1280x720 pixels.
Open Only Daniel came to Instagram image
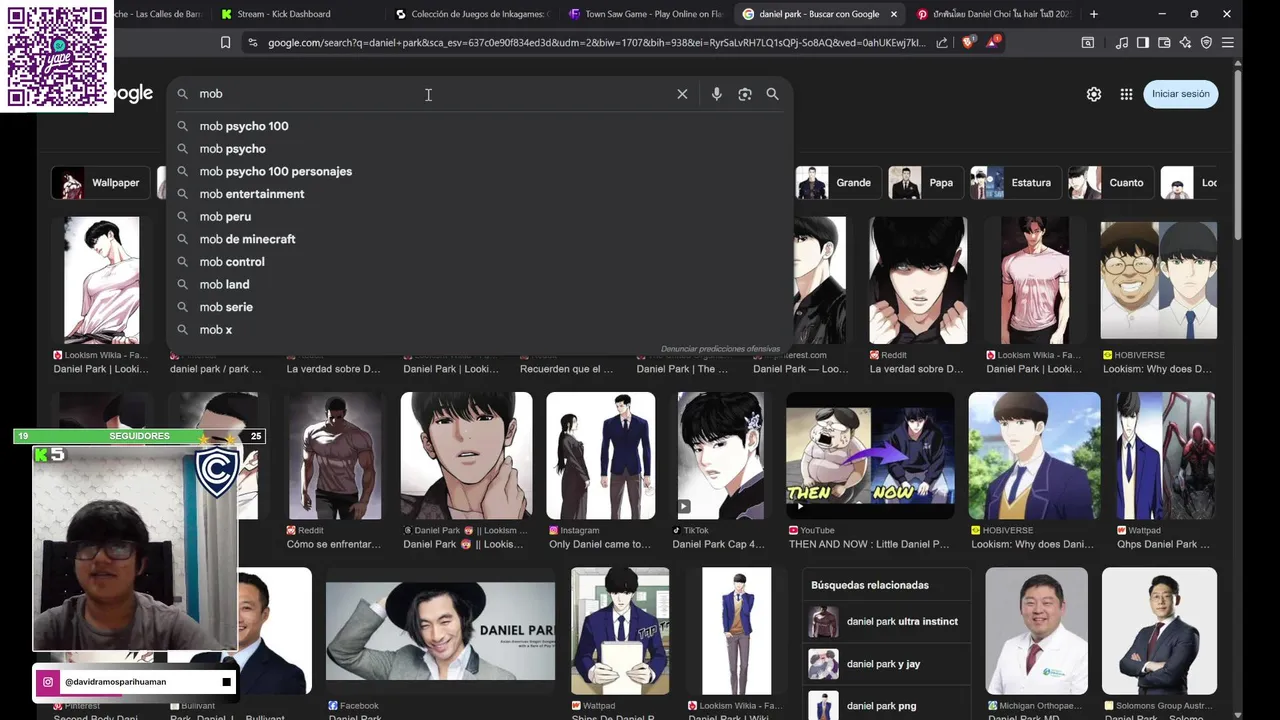[x=601, y=455]
